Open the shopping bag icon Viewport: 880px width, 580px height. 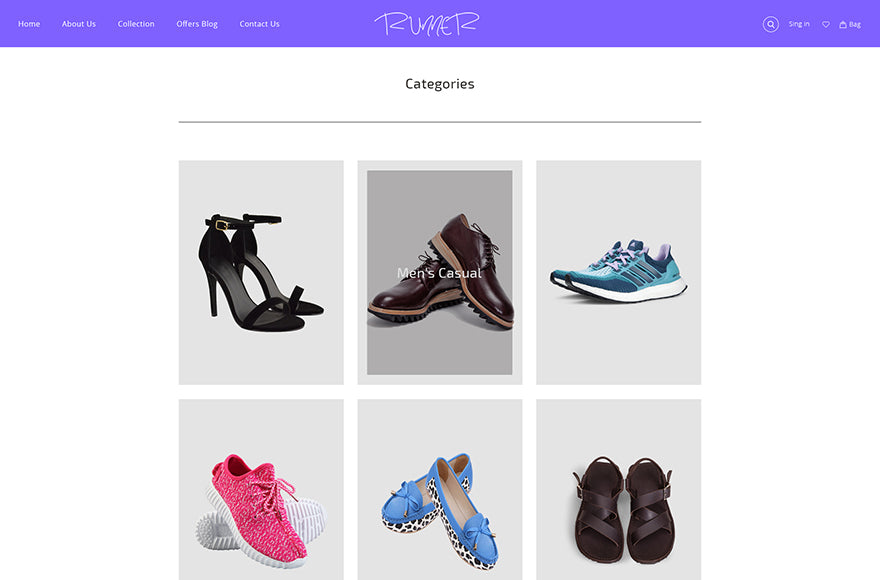click(x=842, y=24)
